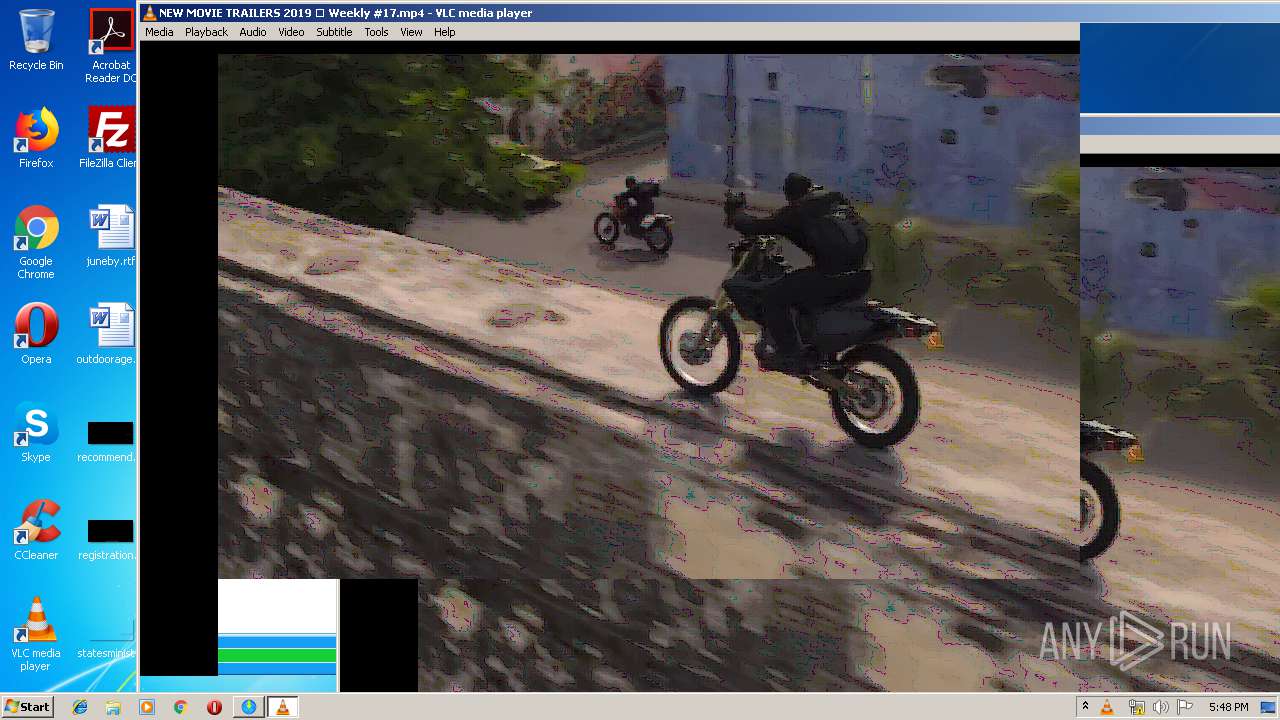
Task: Click the blue download app taskbar button
Action: click(x=248, y=707)
